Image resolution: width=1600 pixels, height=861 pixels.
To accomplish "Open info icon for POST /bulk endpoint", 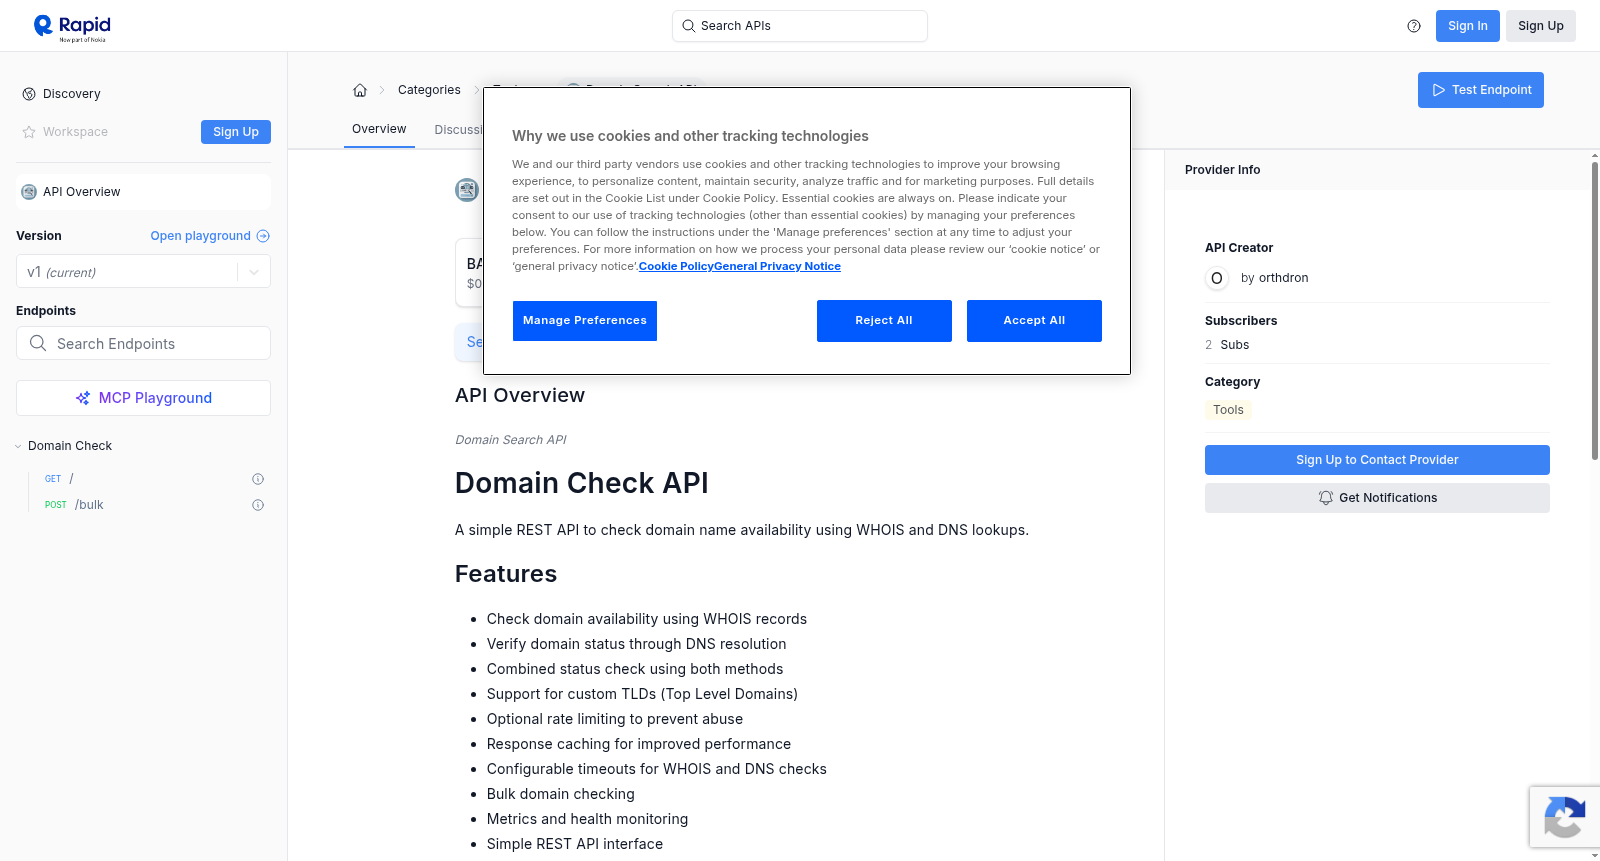I will [258, 505].
